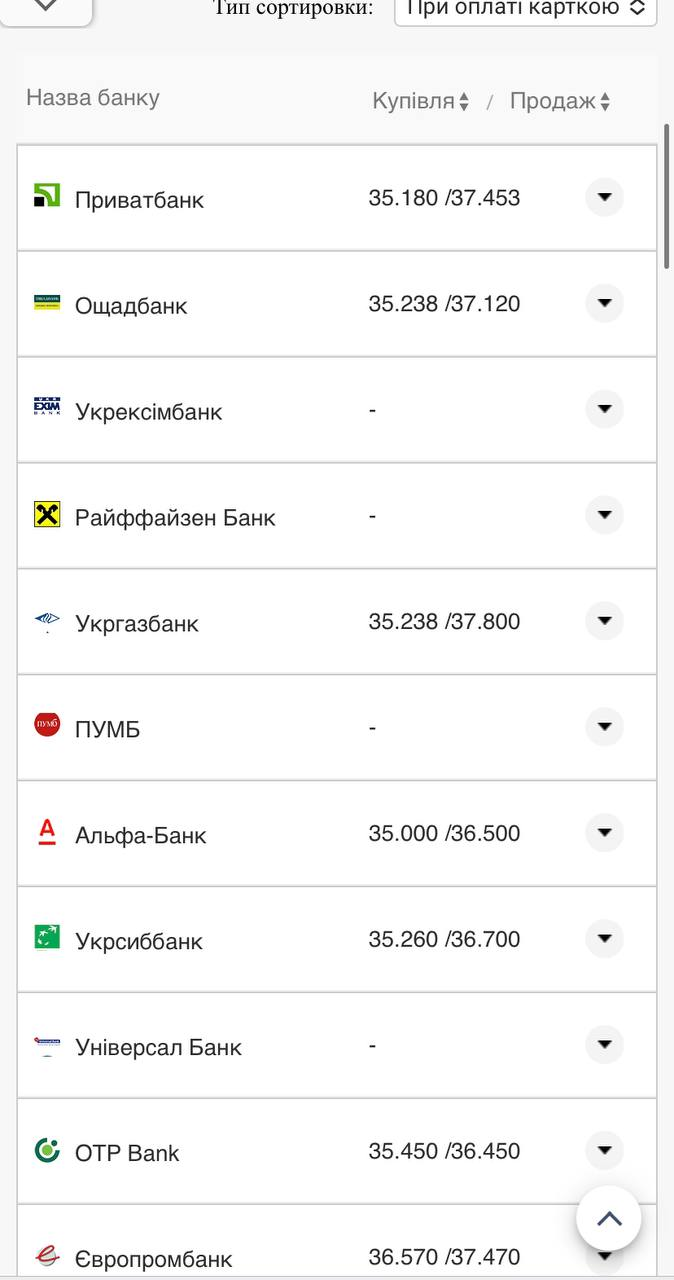The width and height of the screenshot is (674, 1280).
Task: Click the Приватбанк logo icon
Action: pyautogui.click(x=47, y=196)
